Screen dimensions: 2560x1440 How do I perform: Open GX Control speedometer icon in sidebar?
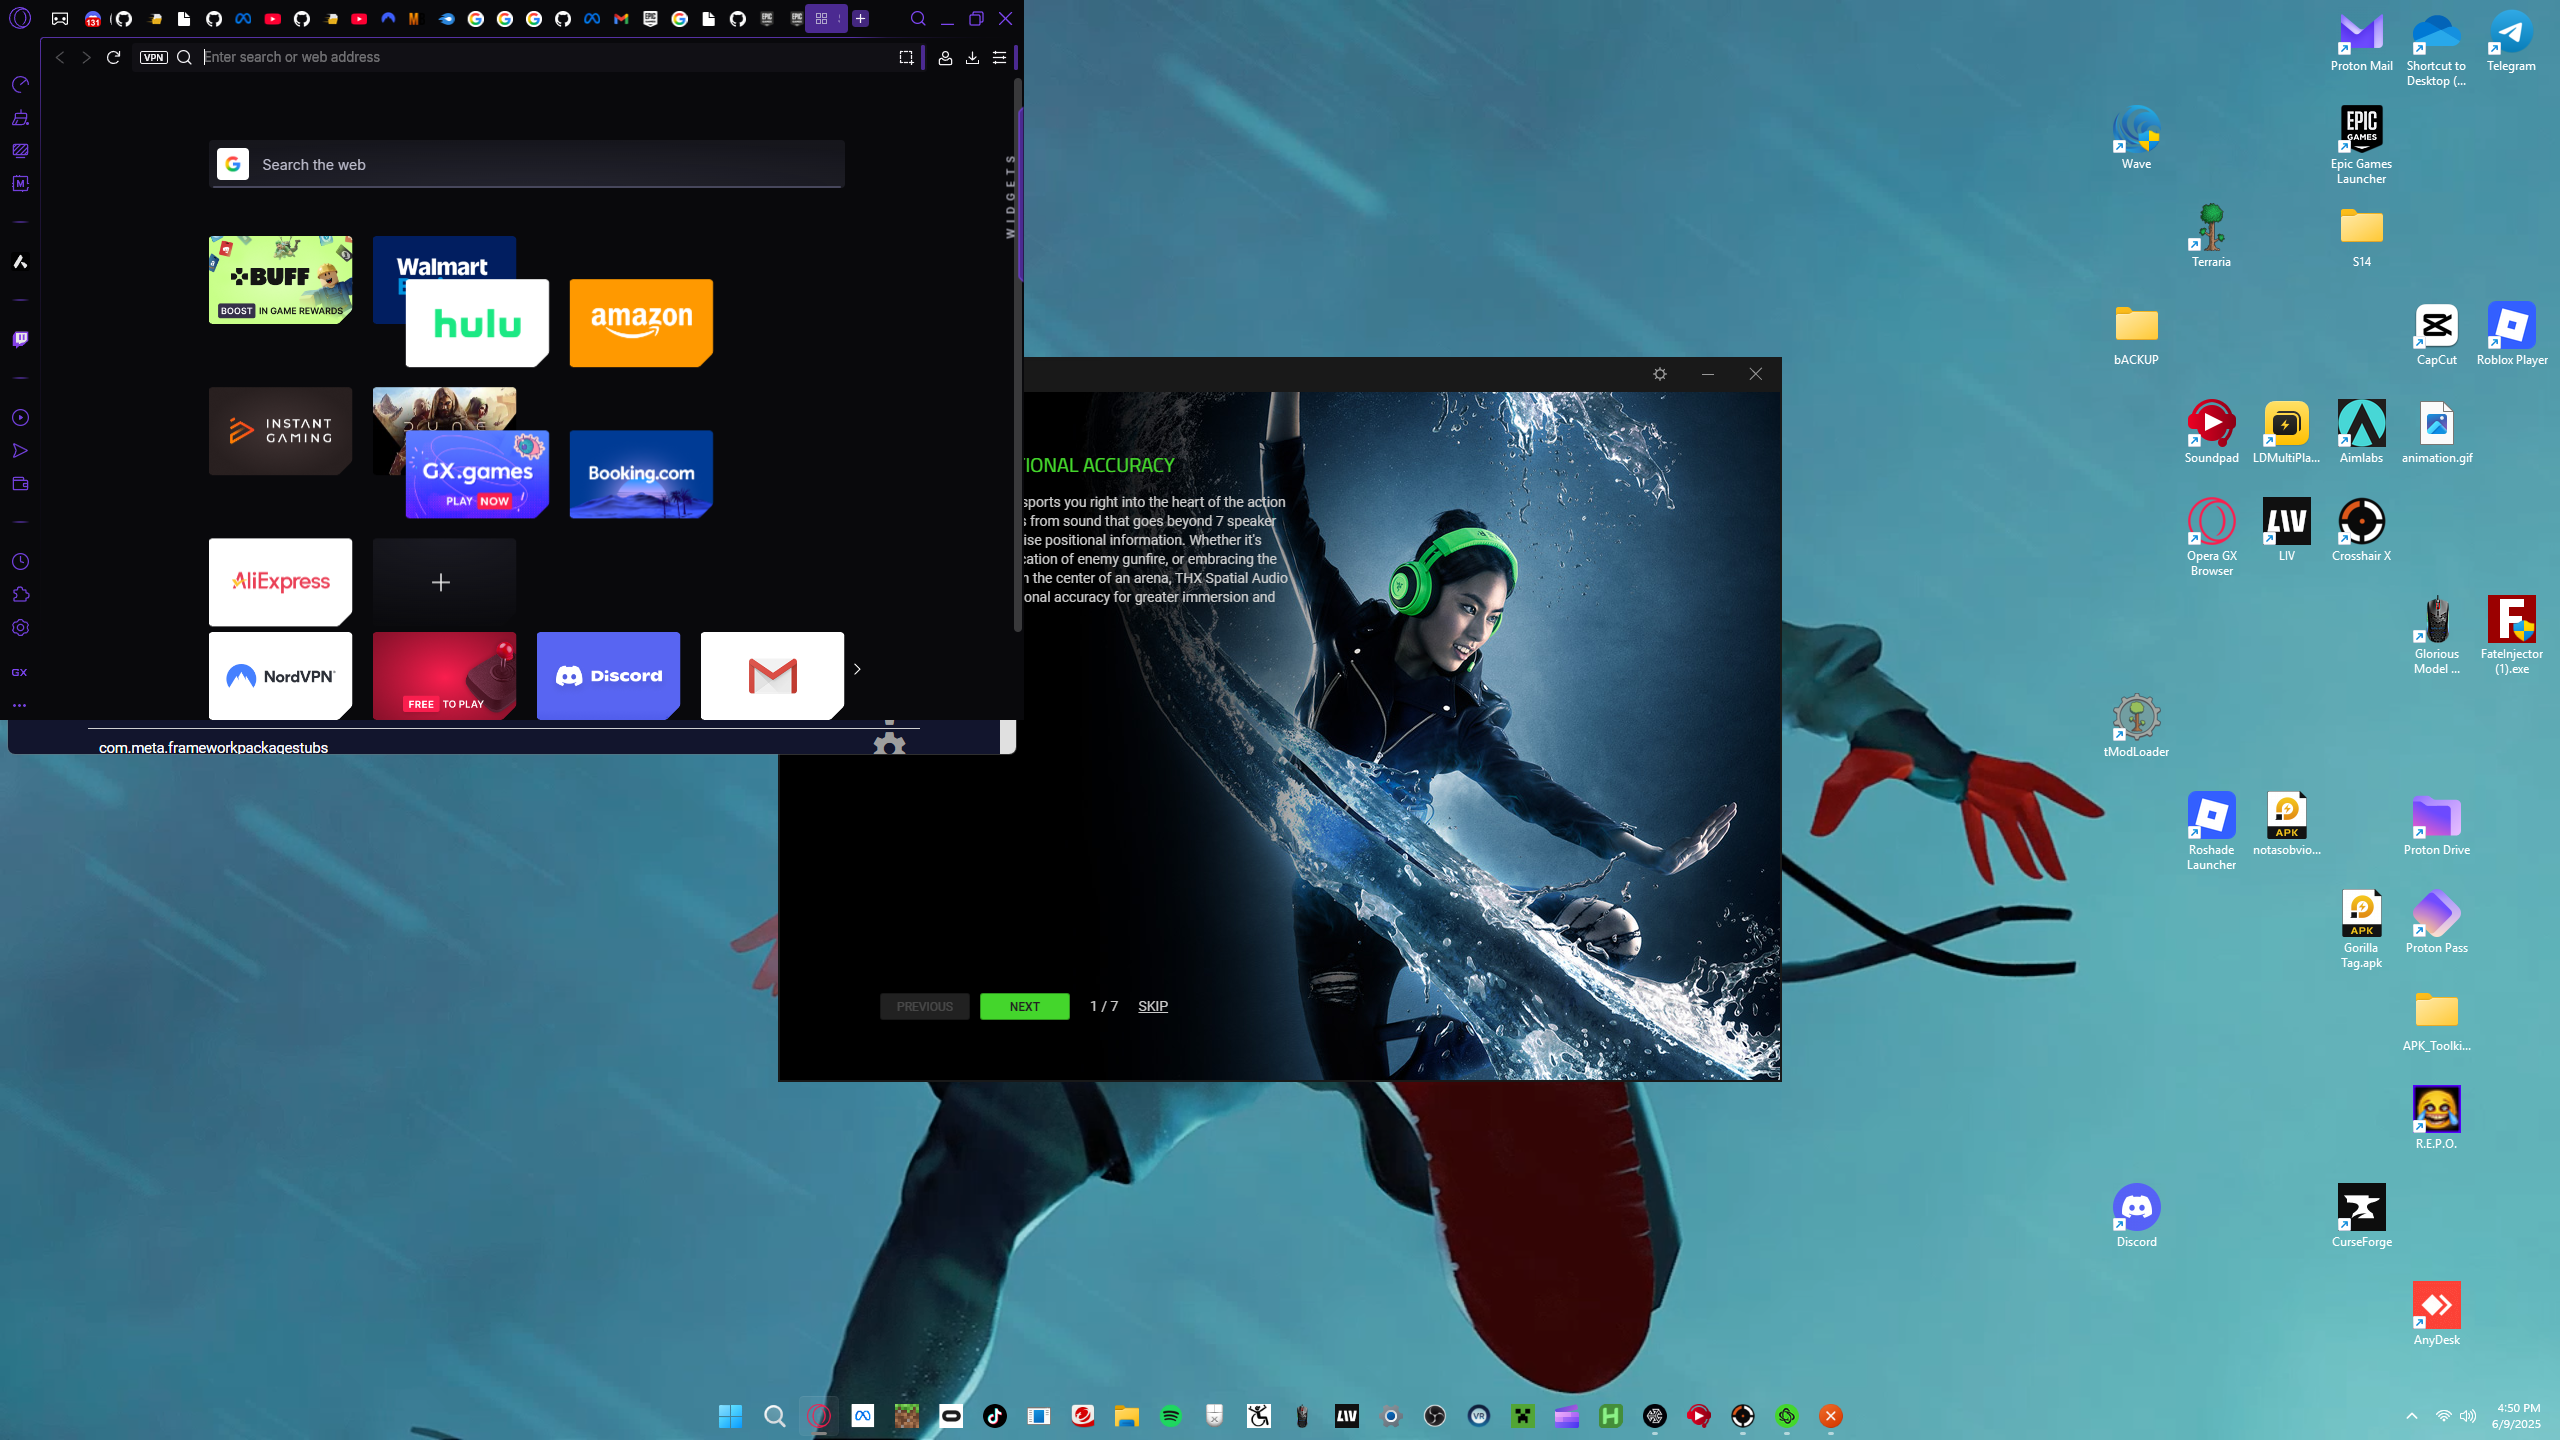coord(20,85)
